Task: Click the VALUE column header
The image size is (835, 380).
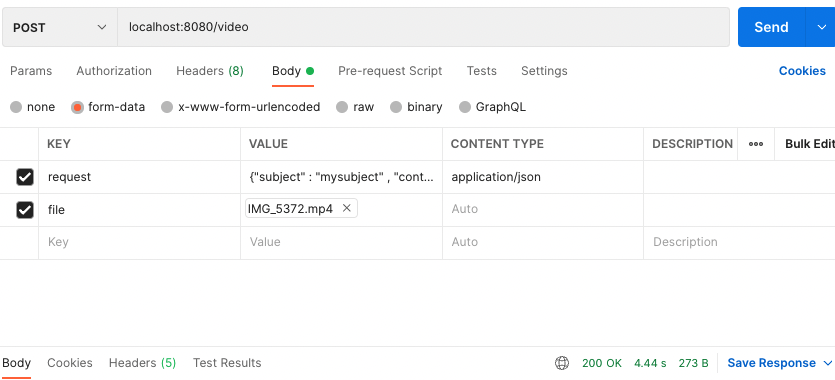Action: pos(268,144)
